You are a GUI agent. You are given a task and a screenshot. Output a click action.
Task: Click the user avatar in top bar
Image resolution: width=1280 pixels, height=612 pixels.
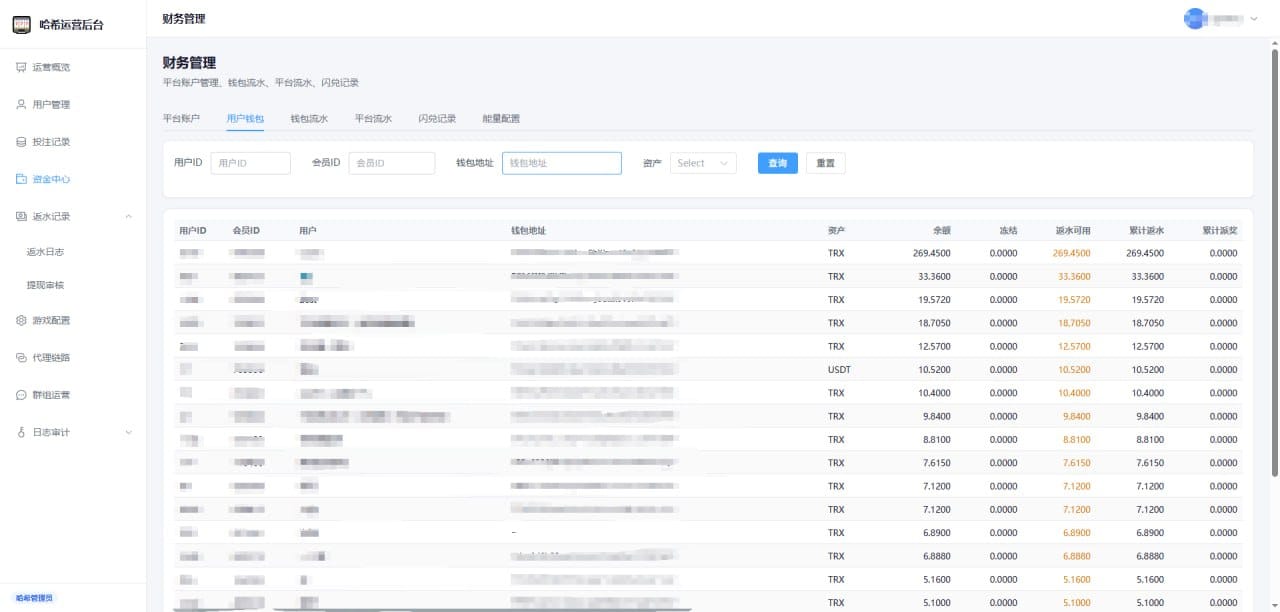1194,18
